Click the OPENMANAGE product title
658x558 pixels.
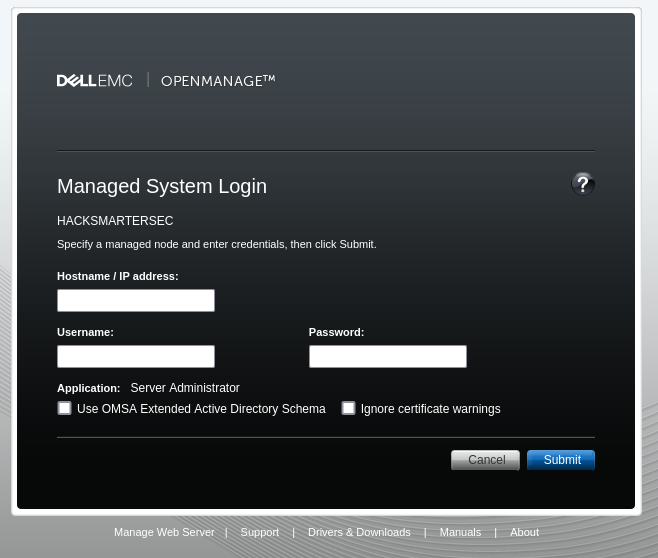coord(218,81)
